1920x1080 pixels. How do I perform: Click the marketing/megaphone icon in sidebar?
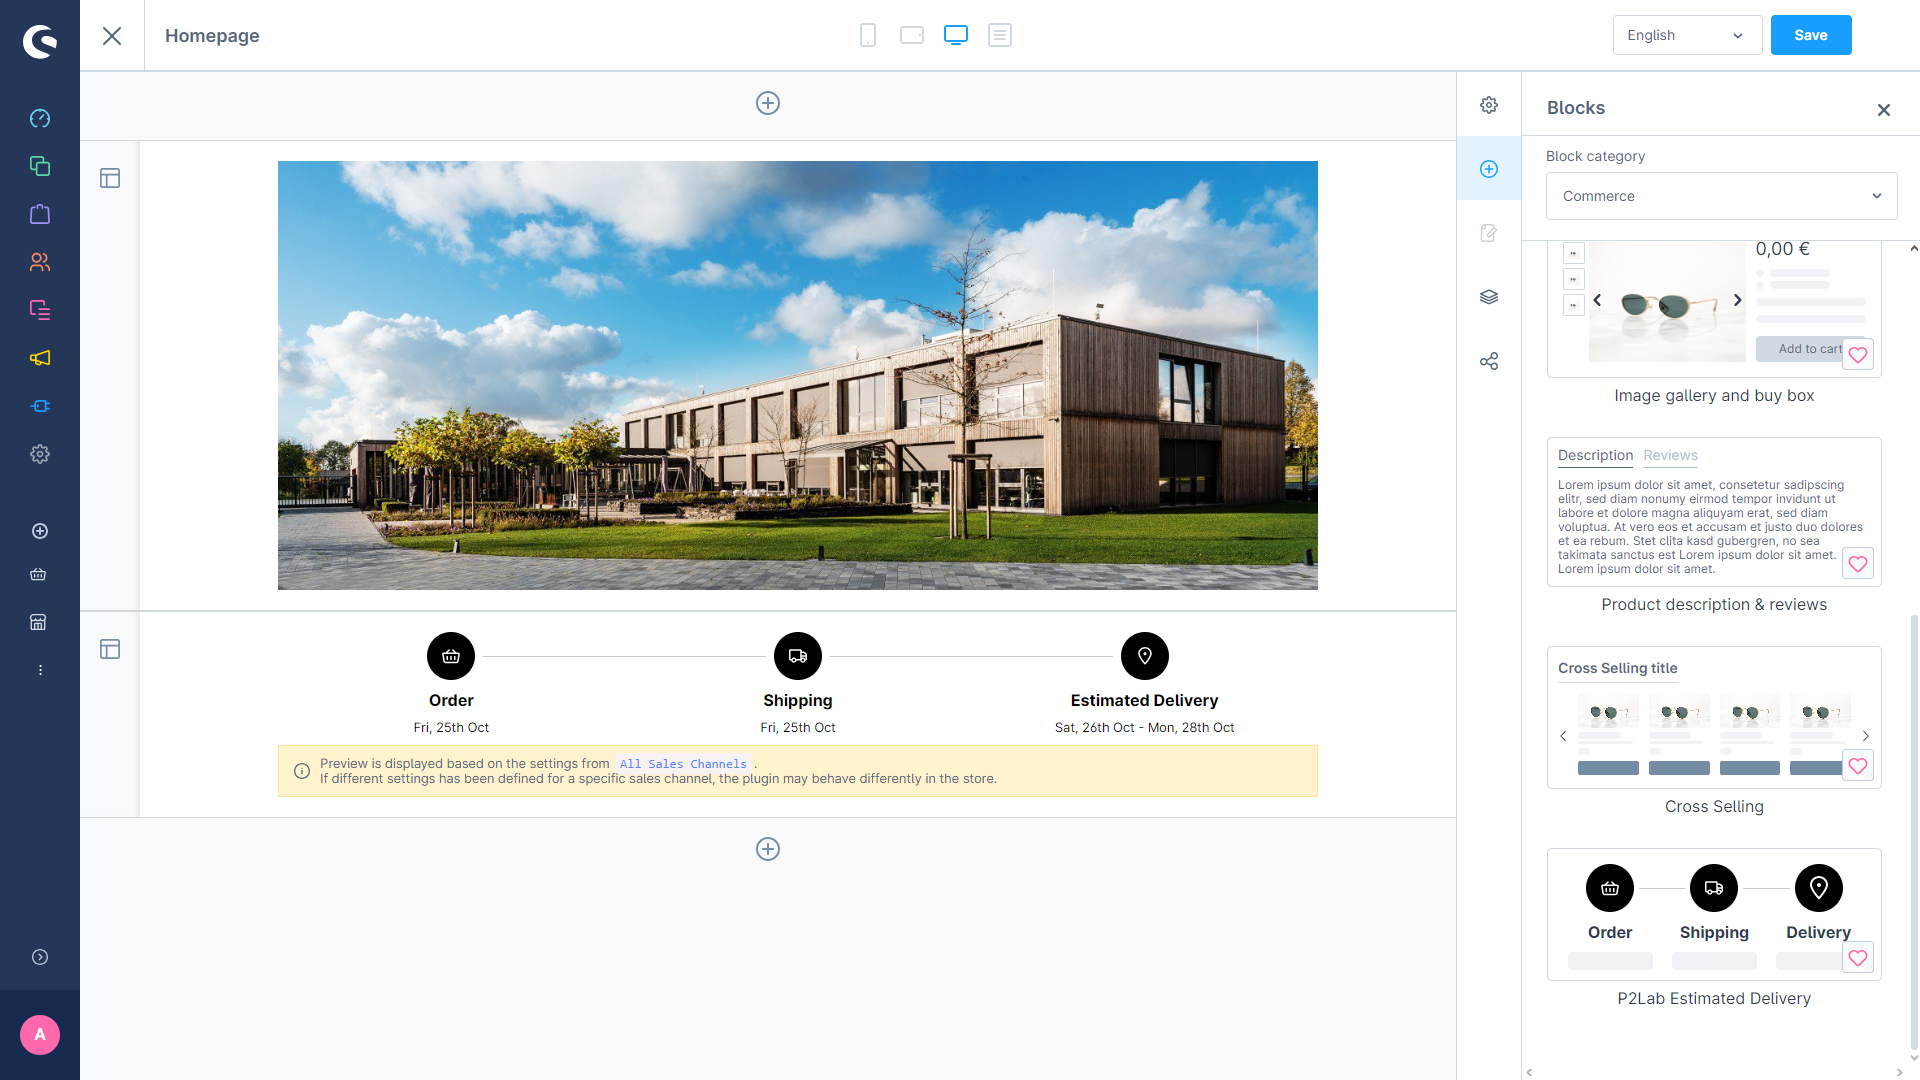[x=40, y=357]
